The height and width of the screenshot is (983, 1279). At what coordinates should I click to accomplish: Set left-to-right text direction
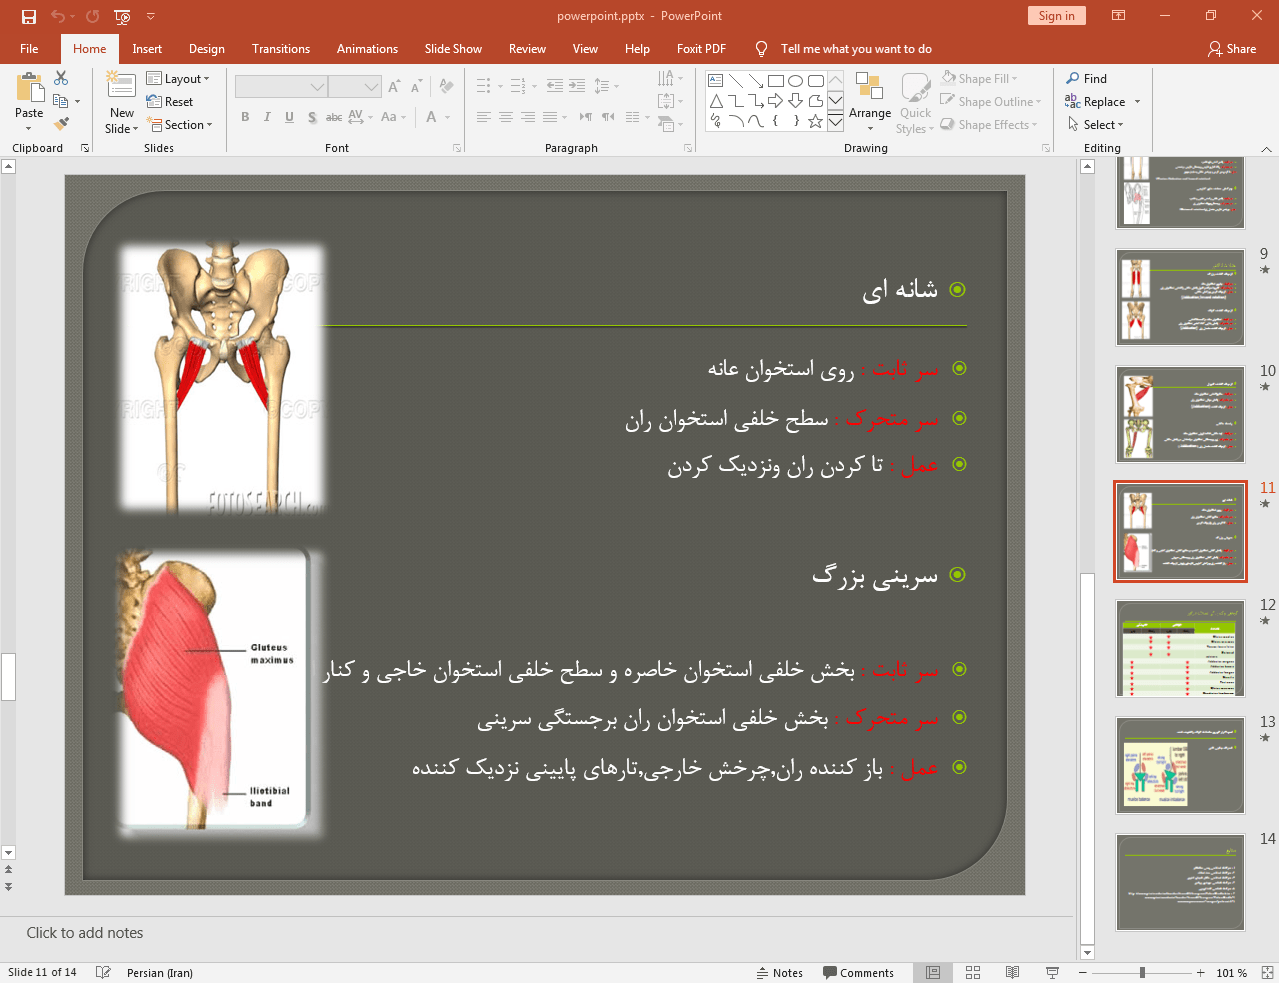[x=586, y=117]
